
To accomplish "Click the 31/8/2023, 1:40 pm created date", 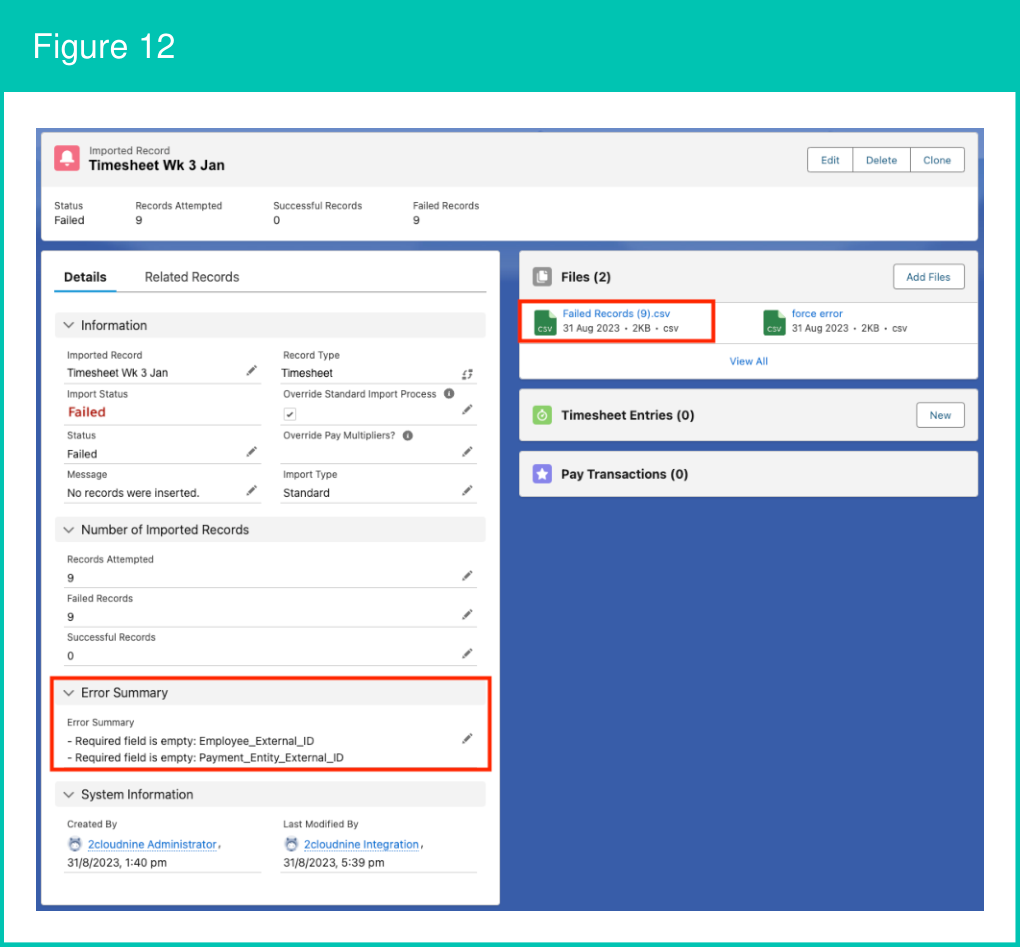I will [x=117, y=862].
